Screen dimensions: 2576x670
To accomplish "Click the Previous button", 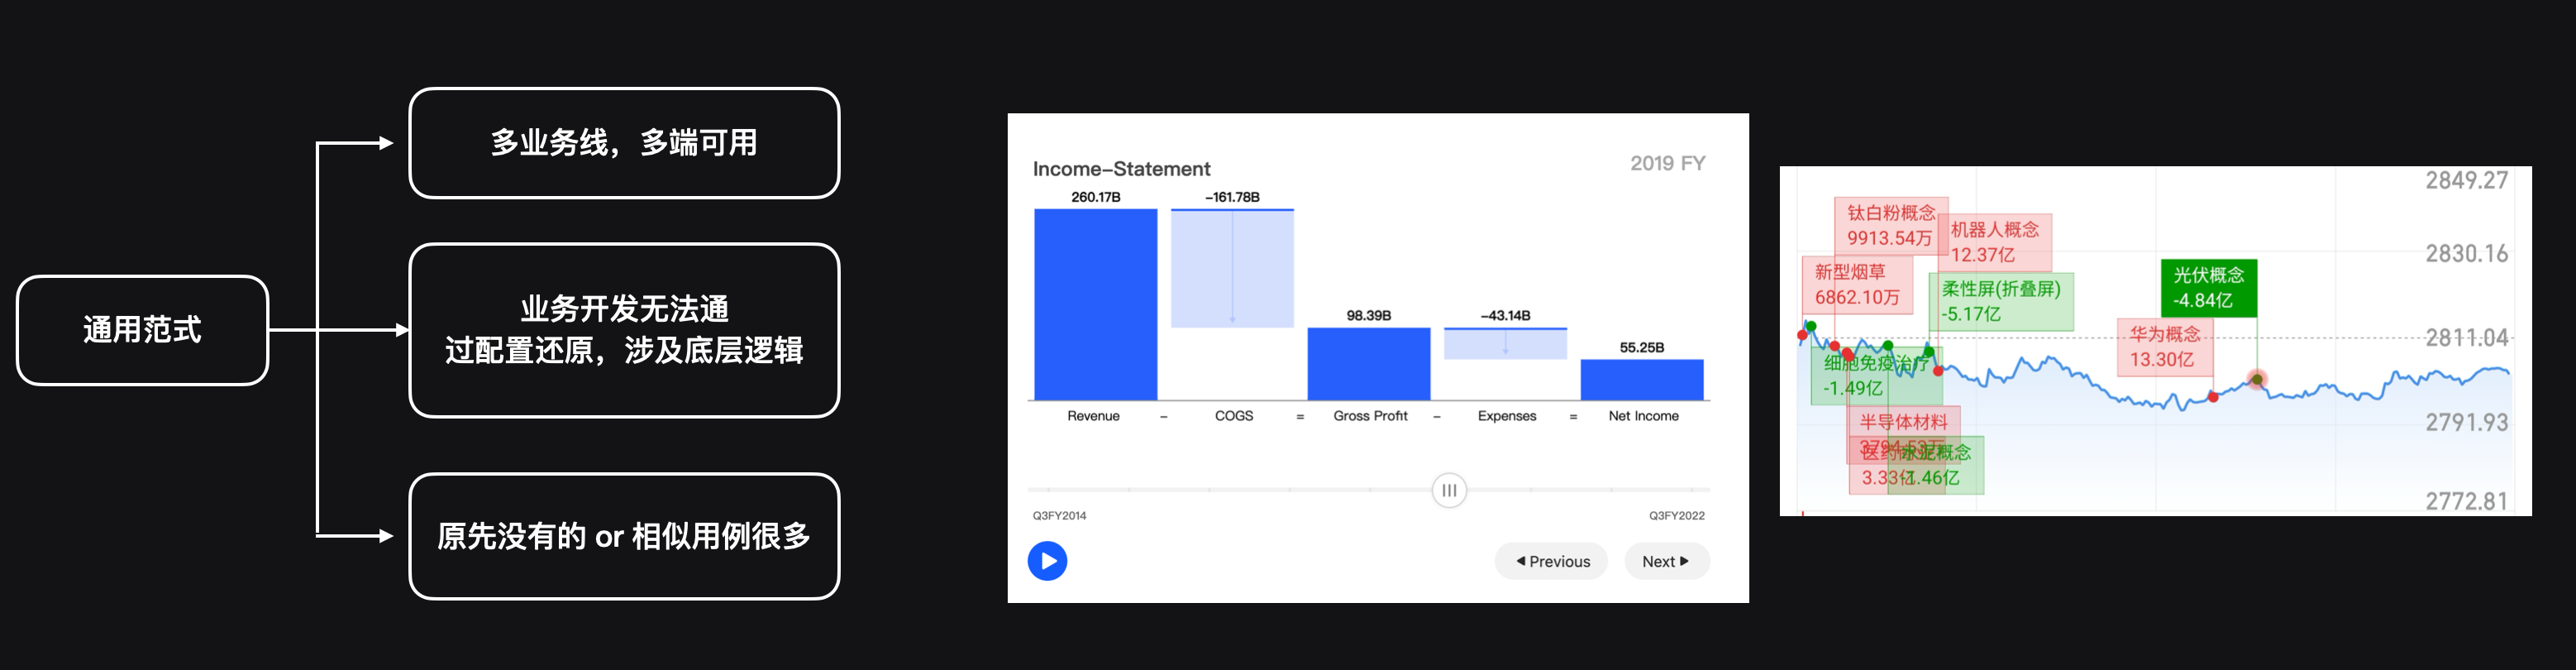I will tap(1551, 561).
